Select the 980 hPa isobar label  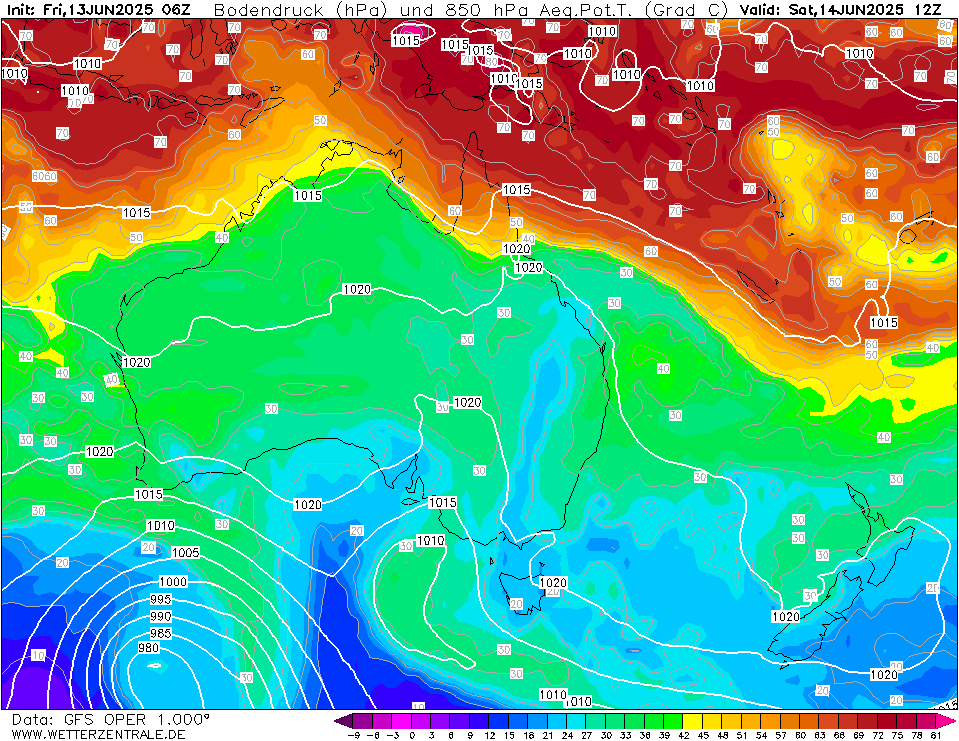pyautogui.click(x=148, y=647)
